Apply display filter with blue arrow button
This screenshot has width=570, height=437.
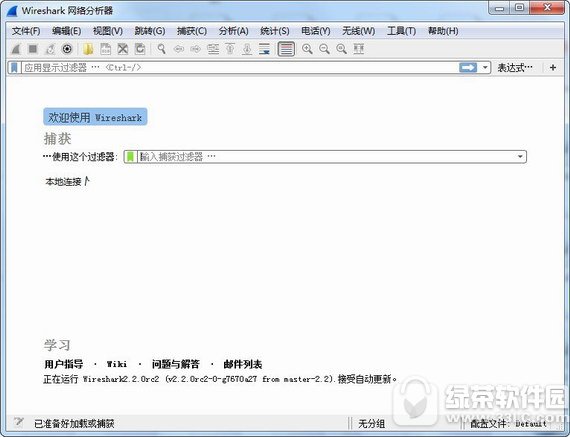tap(468, 68)
